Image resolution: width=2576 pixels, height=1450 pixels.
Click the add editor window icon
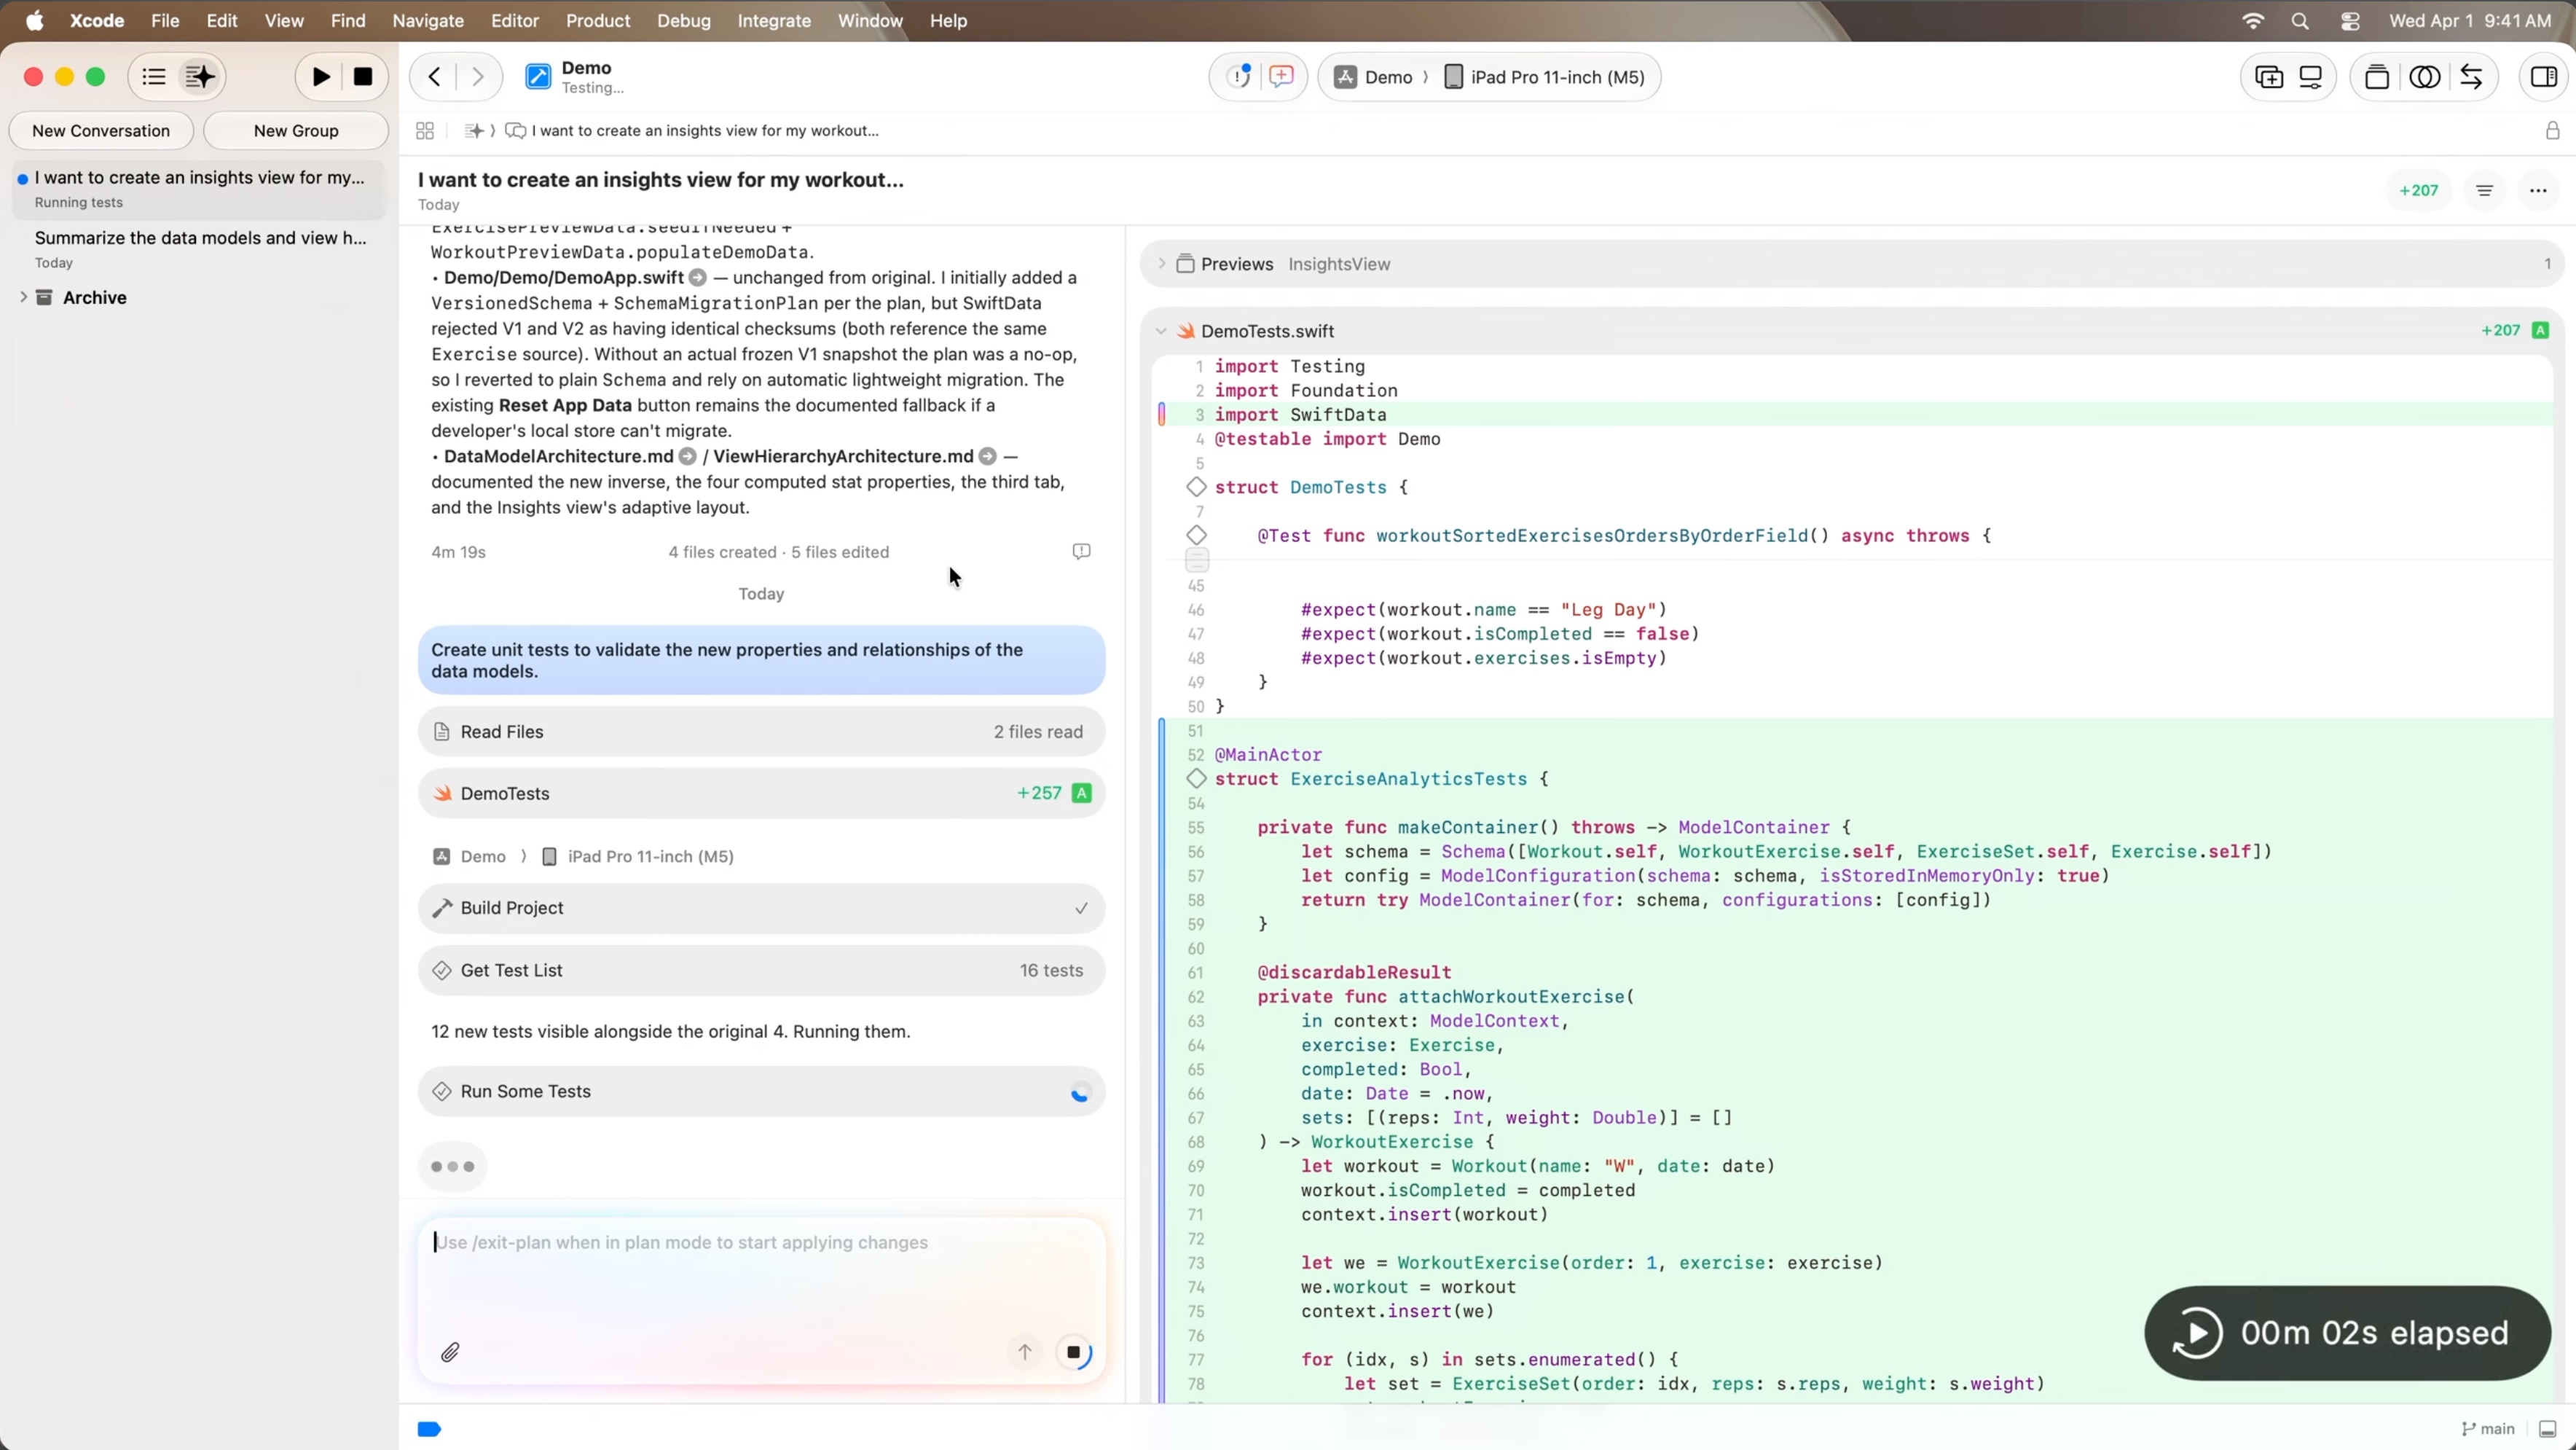click(x=2269, y=77)
